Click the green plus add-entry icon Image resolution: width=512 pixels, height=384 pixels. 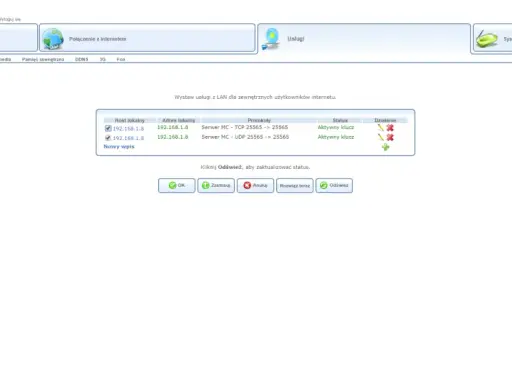(x=385, y=147)
